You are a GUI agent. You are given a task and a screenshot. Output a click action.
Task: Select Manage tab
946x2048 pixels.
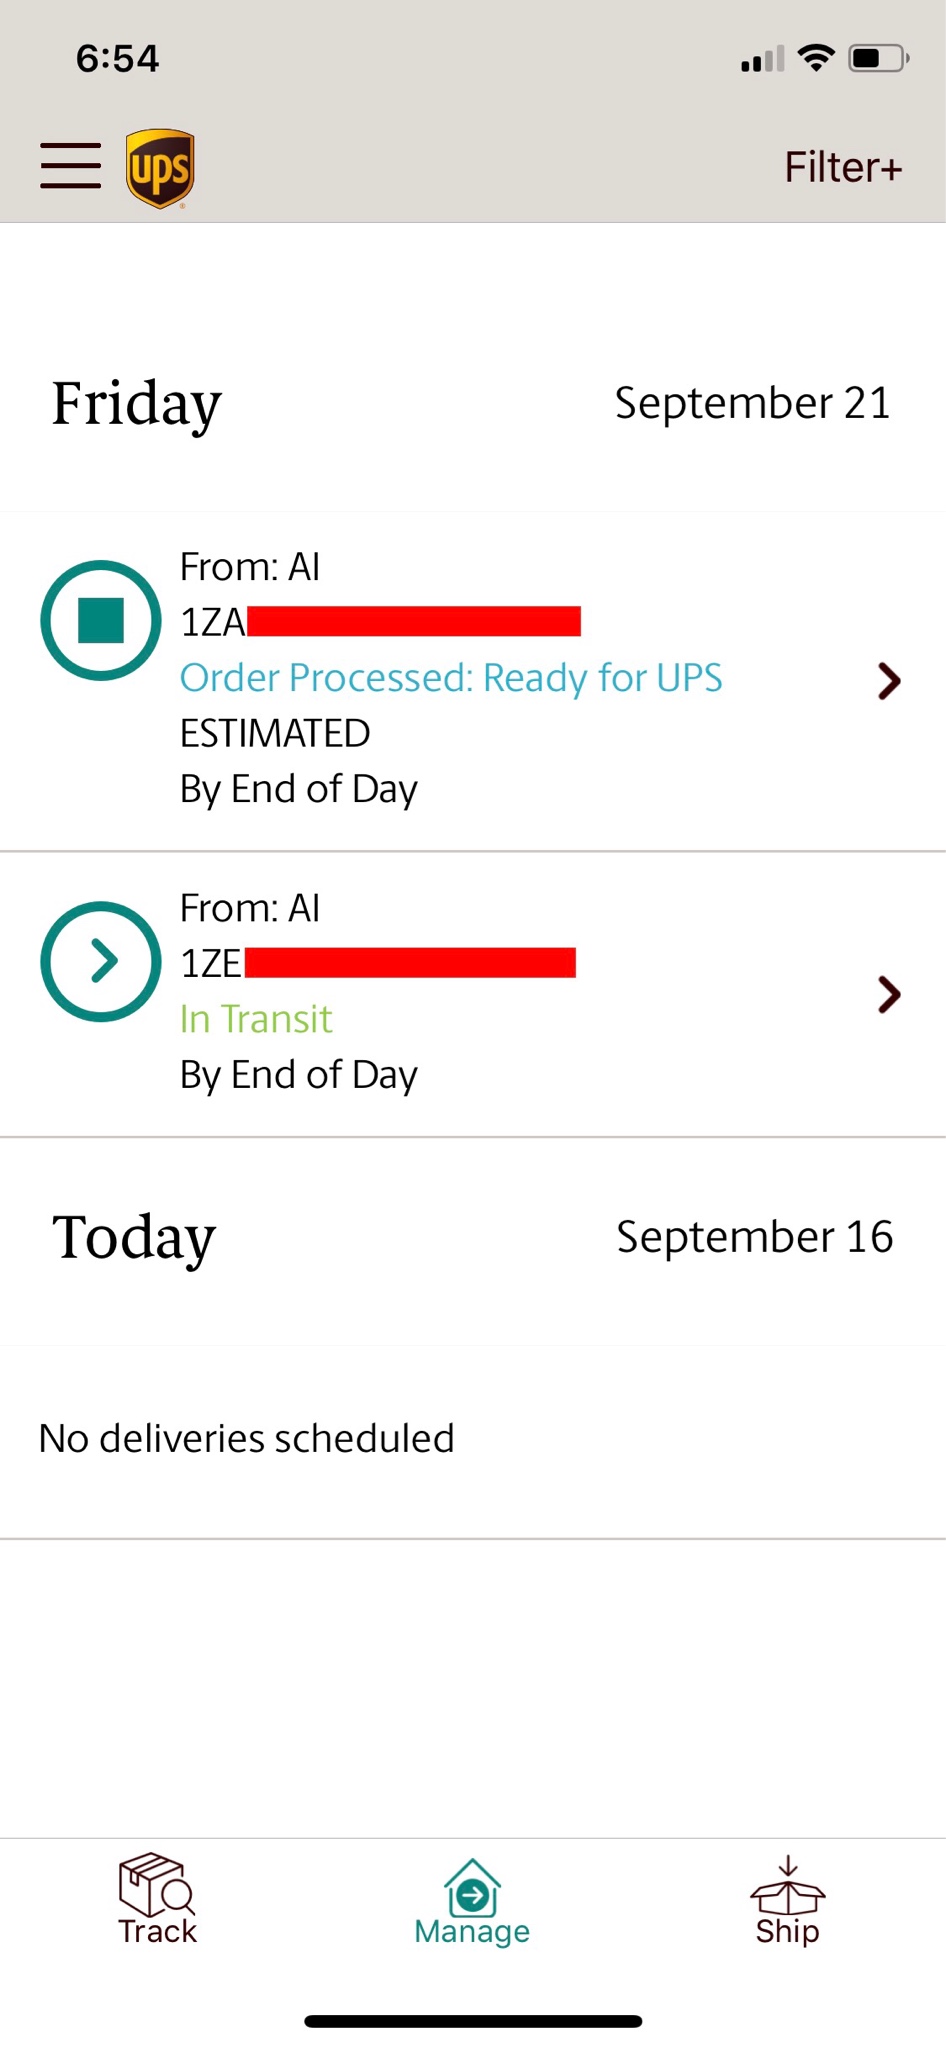pos(472,1900)
